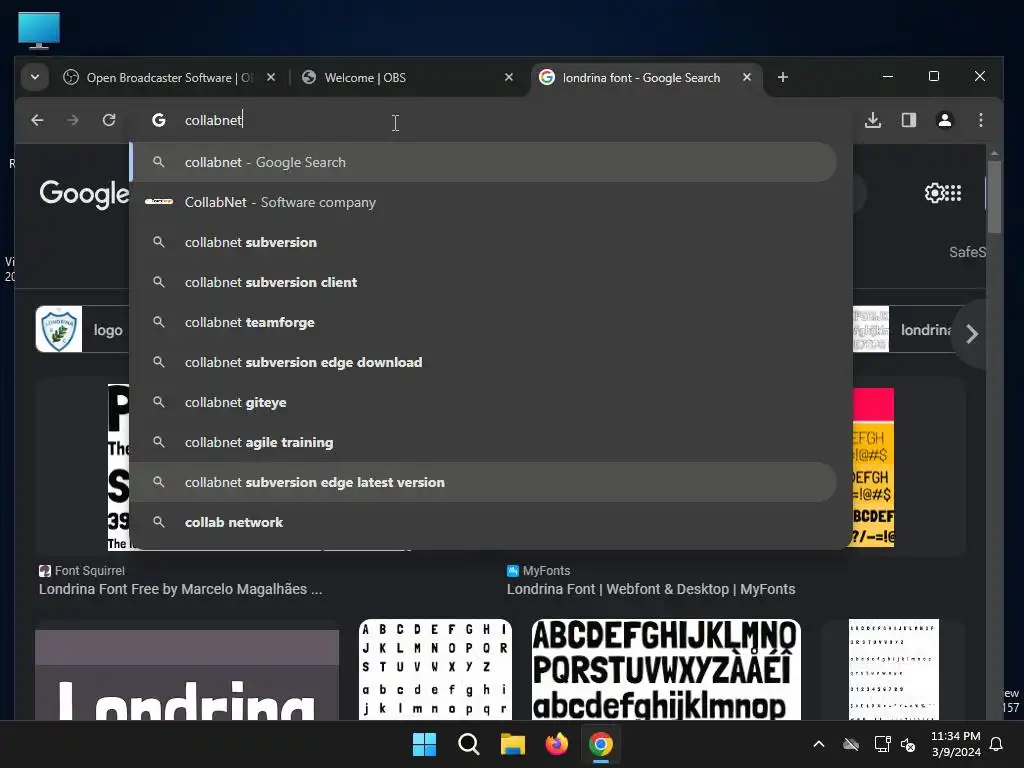Open the Chrome downloads icon

click(873, 120)
